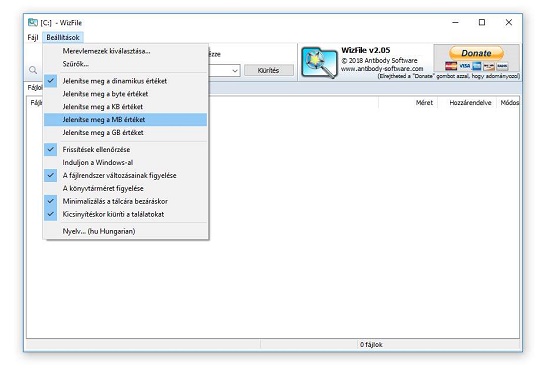
Task: Toggle Kicsinyítéskor kiüríti a találatokat
Action: pyautogui.click(x=126, y=214)
